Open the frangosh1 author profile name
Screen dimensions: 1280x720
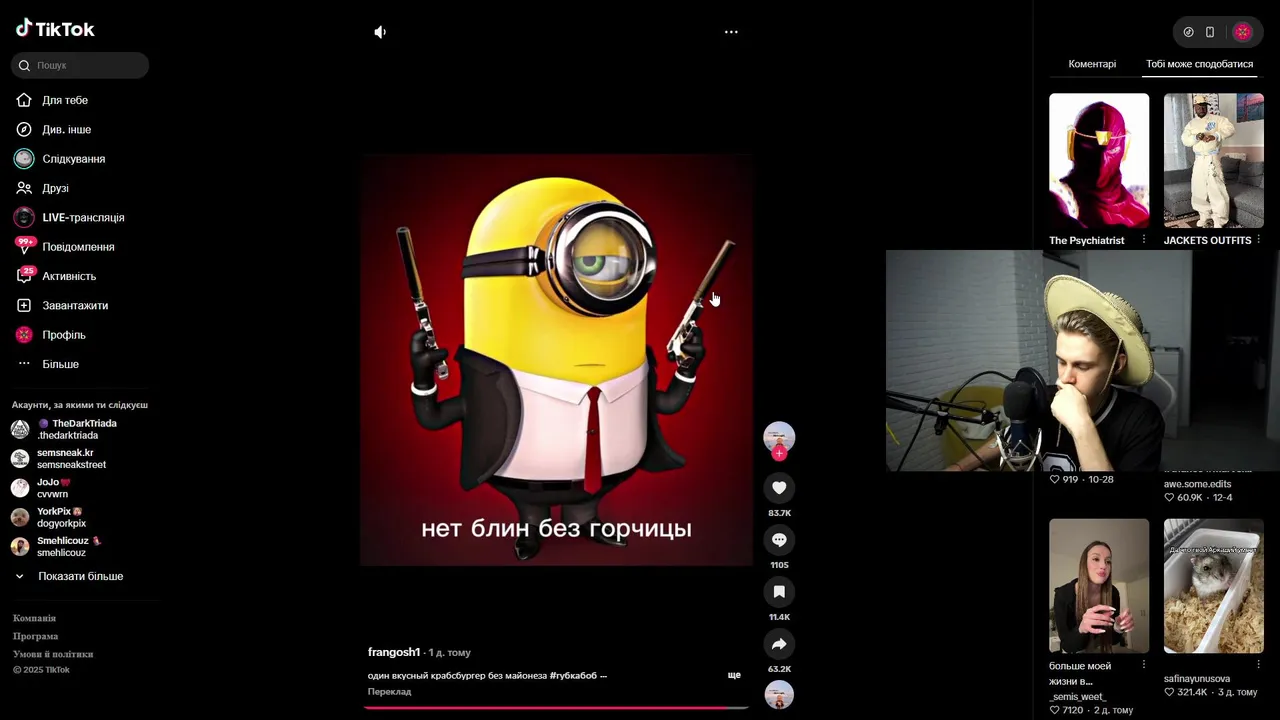tap(394, 652)
